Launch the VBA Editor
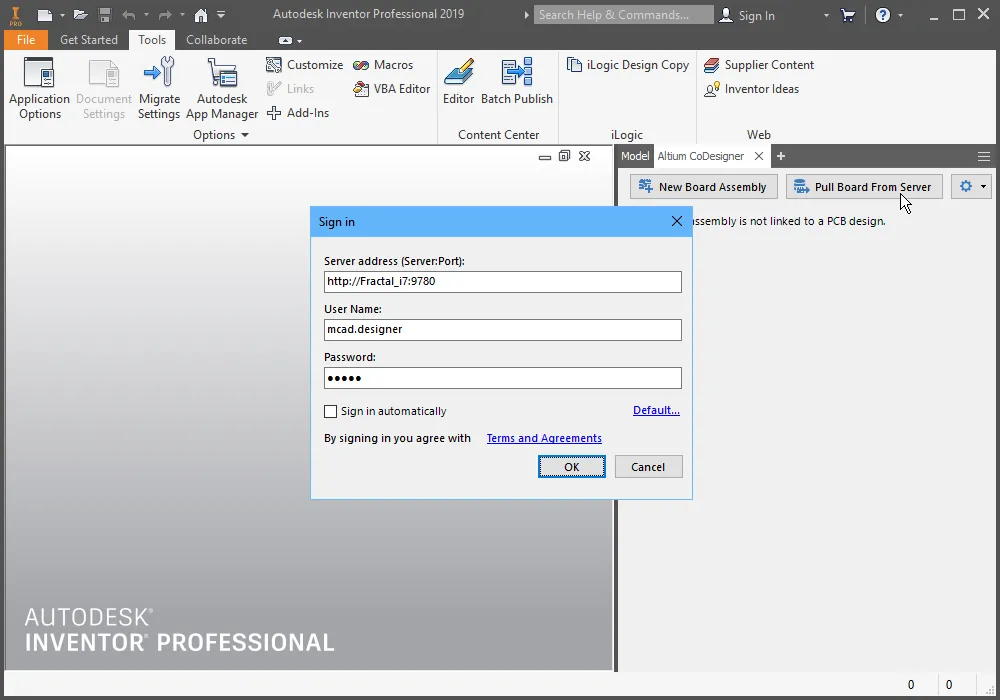The image size is (1000, 700). [392, 89]
